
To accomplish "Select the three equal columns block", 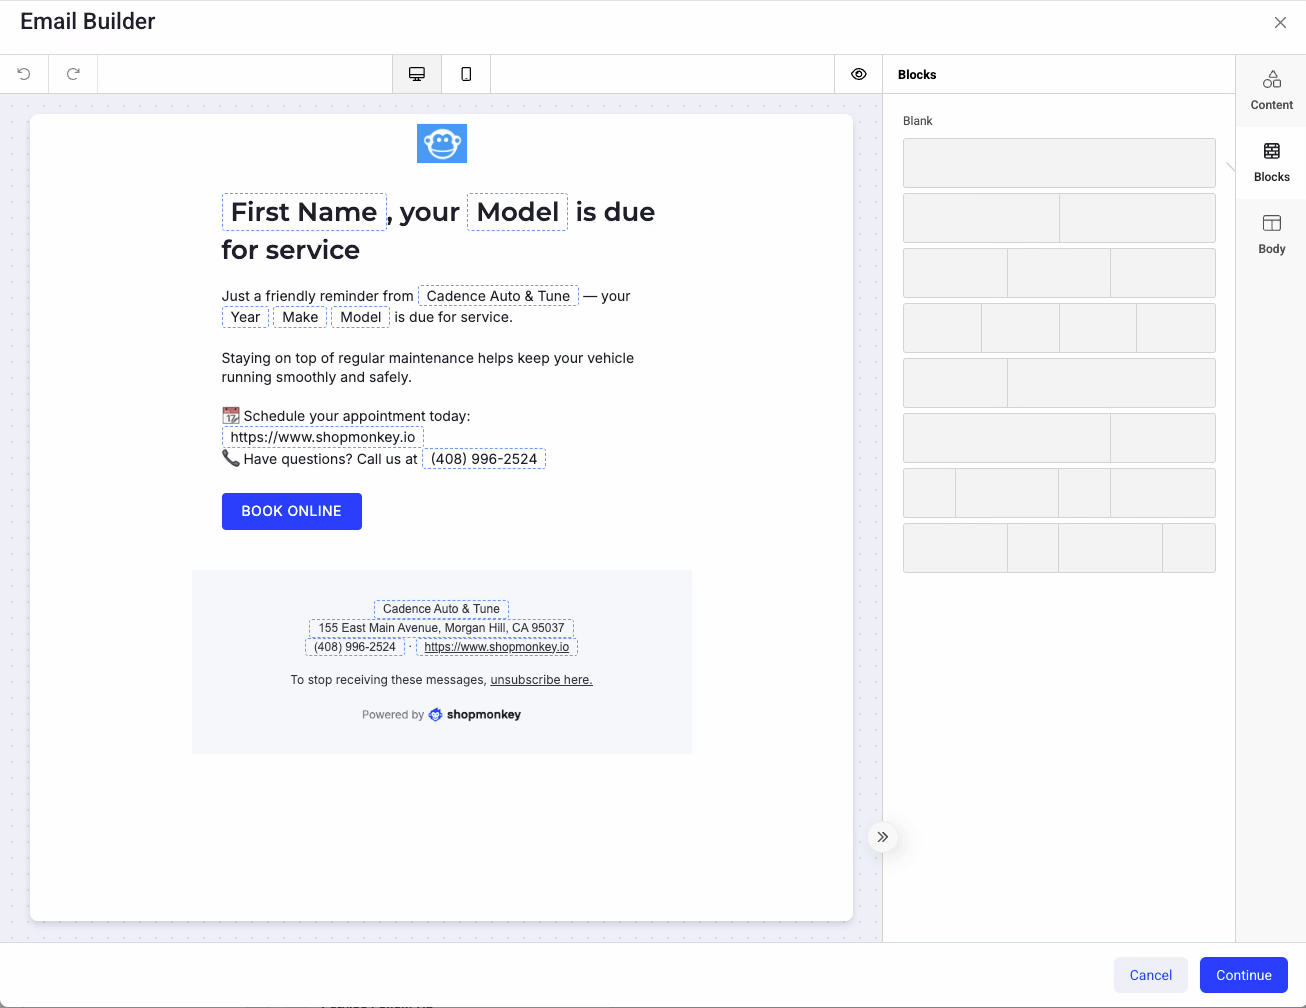I will tap(1059, 273).
